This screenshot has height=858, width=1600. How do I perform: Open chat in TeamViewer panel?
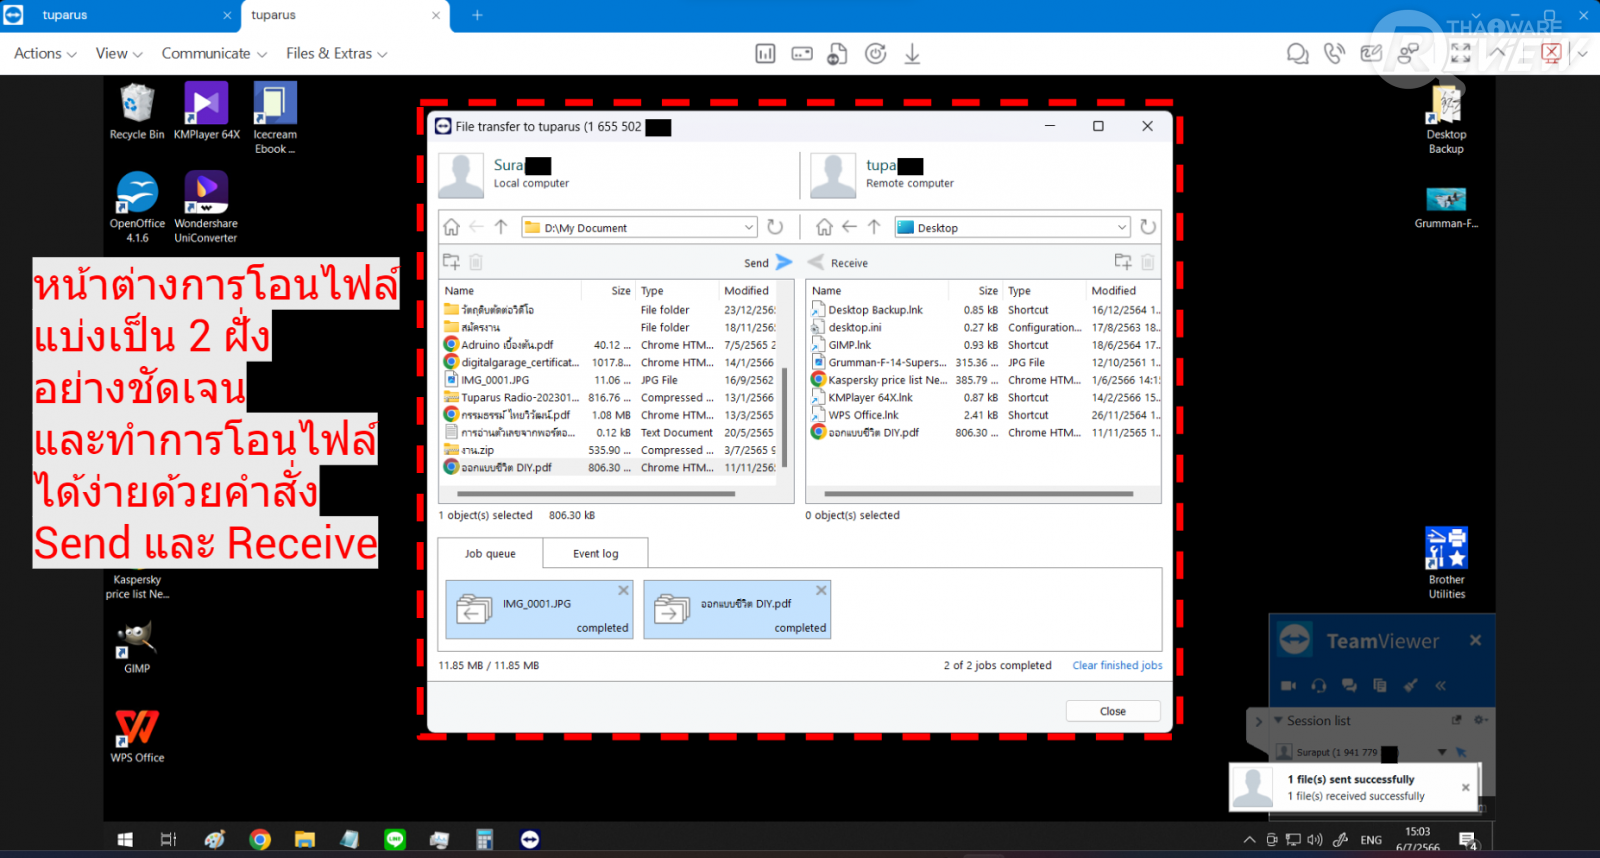[1349, 686]
